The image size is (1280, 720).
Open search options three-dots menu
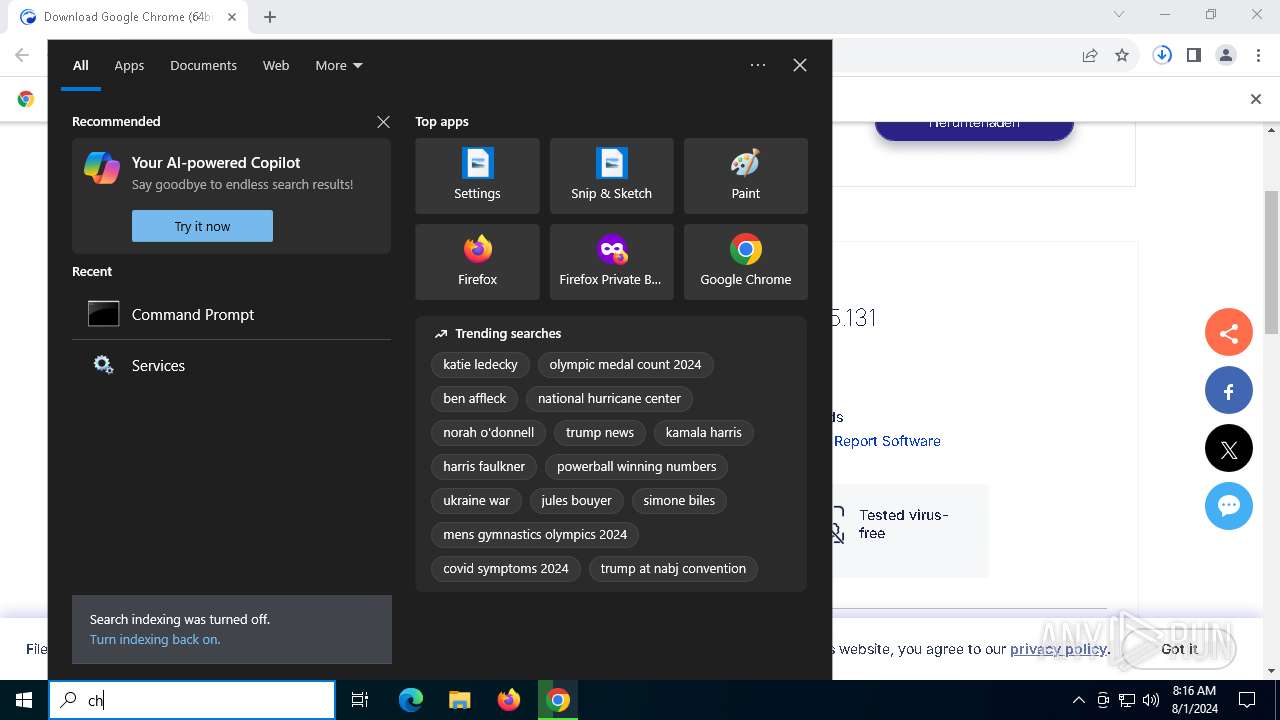[758, 65]
